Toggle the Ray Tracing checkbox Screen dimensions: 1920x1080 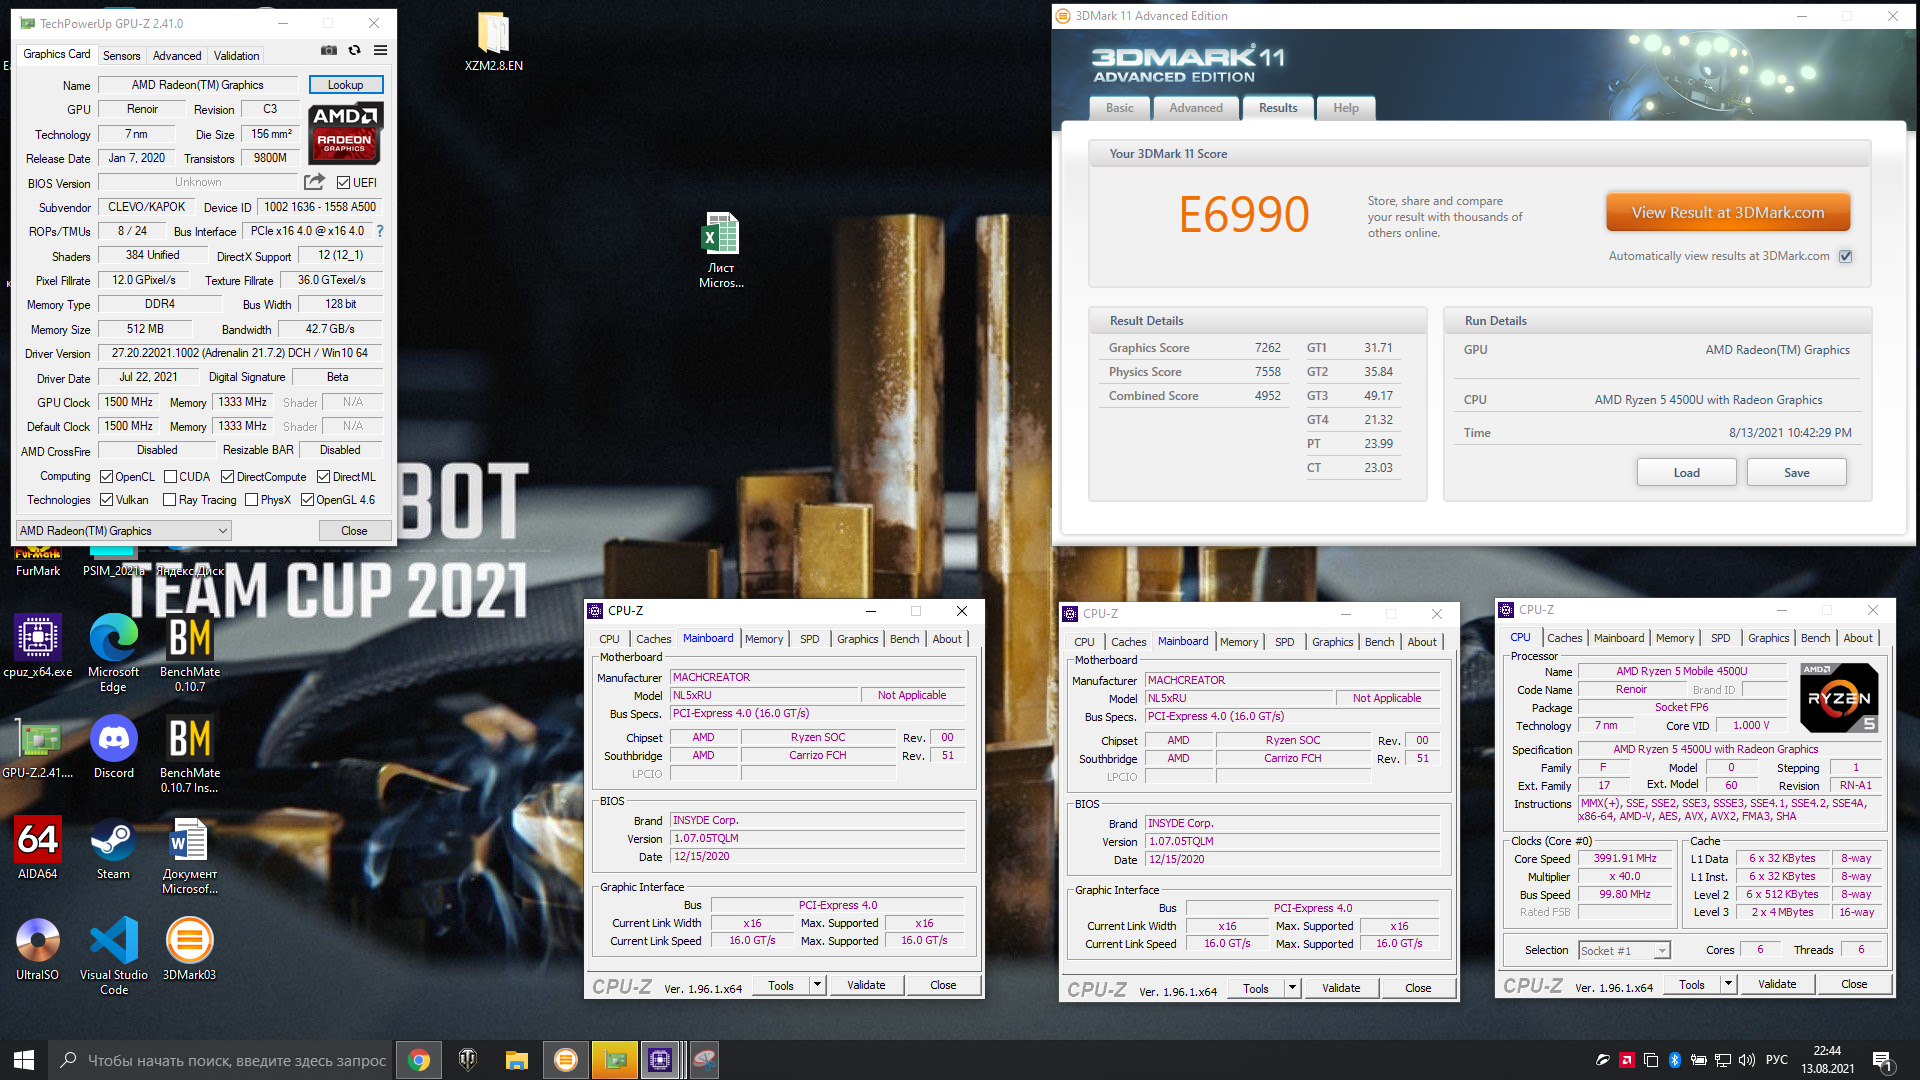[169, 500]
